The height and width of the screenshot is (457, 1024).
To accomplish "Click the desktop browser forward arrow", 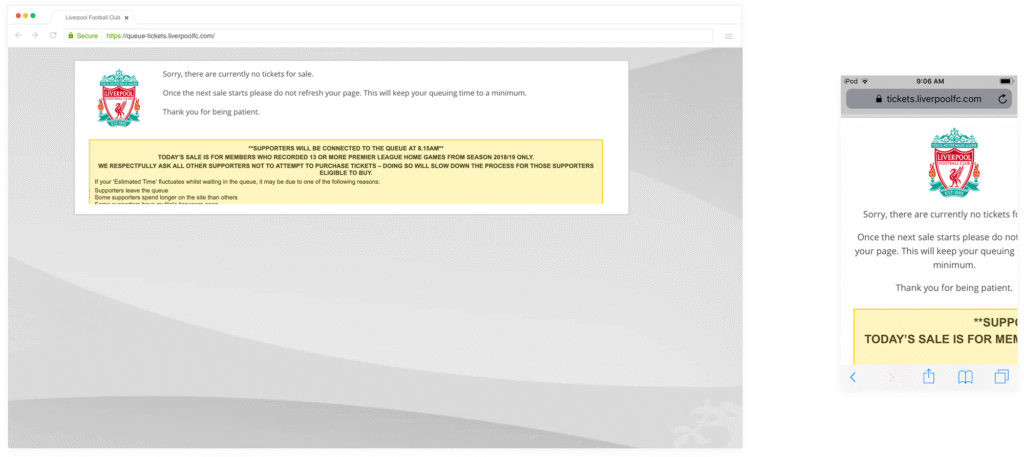I will 35,35.
